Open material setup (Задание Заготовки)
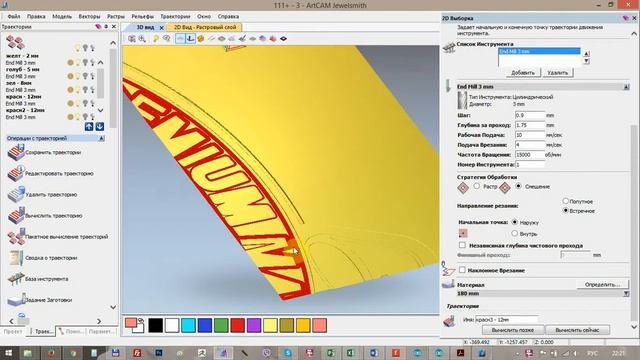Viewport: 640px width, 360px height. [x=16, y=300]
